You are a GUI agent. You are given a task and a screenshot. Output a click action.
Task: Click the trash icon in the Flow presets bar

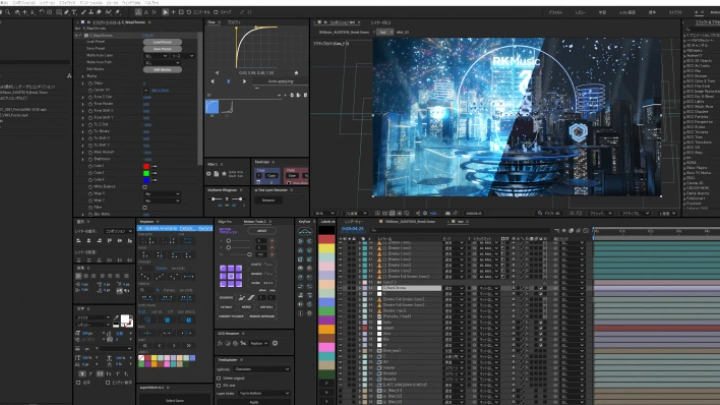[x=305, y=95]
